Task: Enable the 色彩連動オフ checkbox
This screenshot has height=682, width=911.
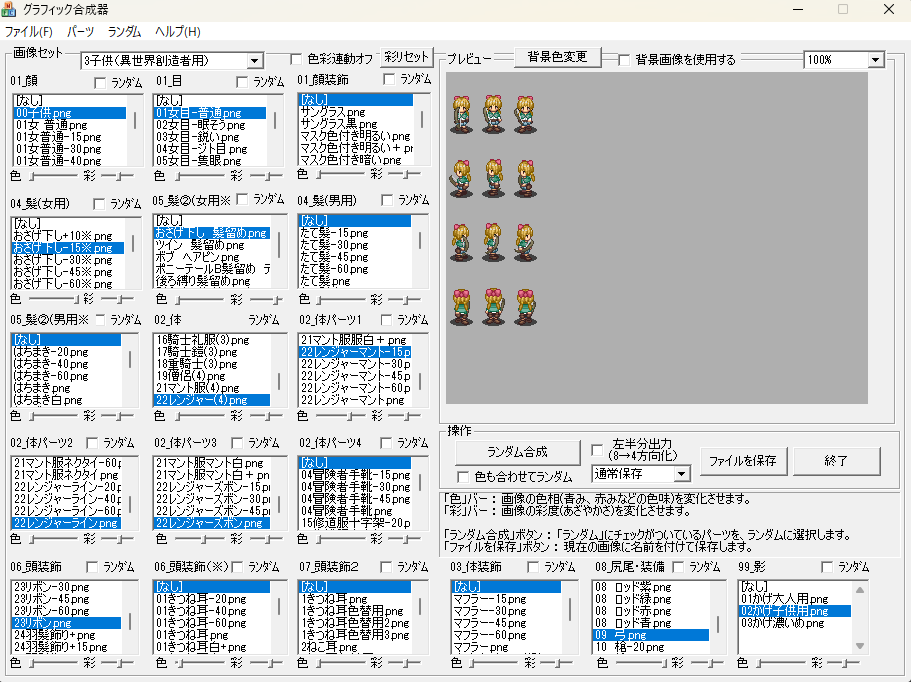Action: (x=296, y=59)
